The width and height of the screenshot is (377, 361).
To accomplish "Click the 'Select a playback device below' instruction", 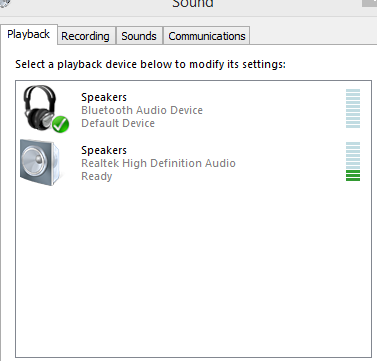I will [150, 64].
